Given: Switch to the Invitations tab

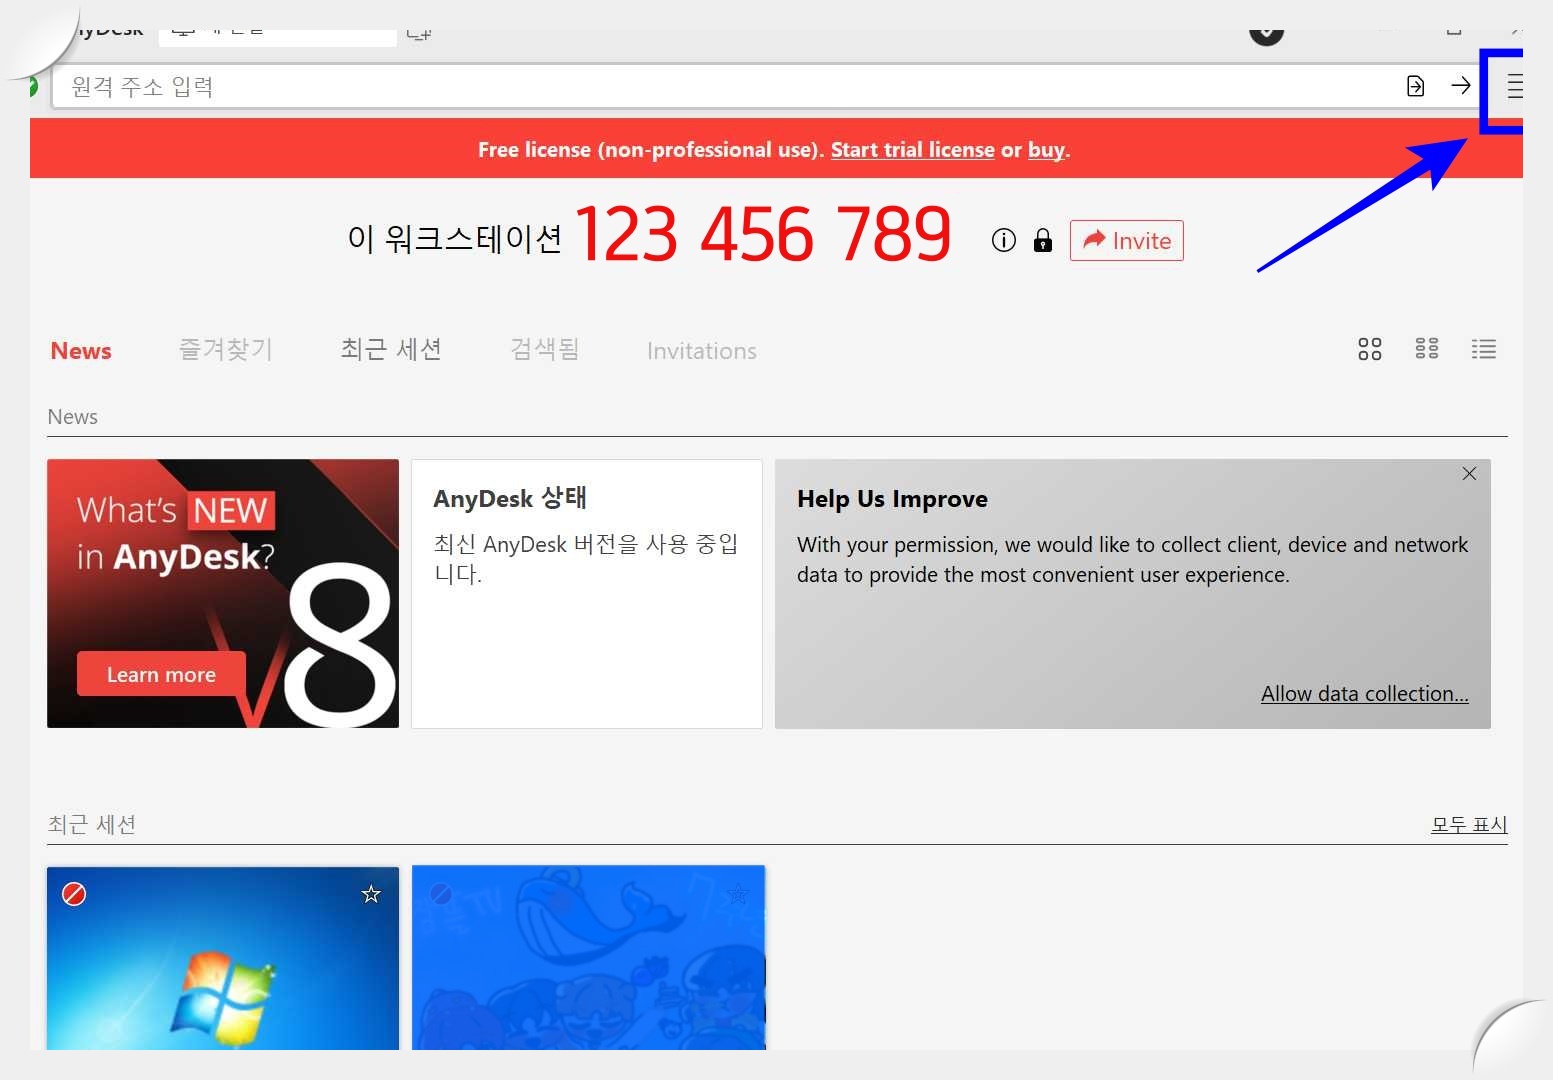Looking at the screenshot, I should 701,350.
